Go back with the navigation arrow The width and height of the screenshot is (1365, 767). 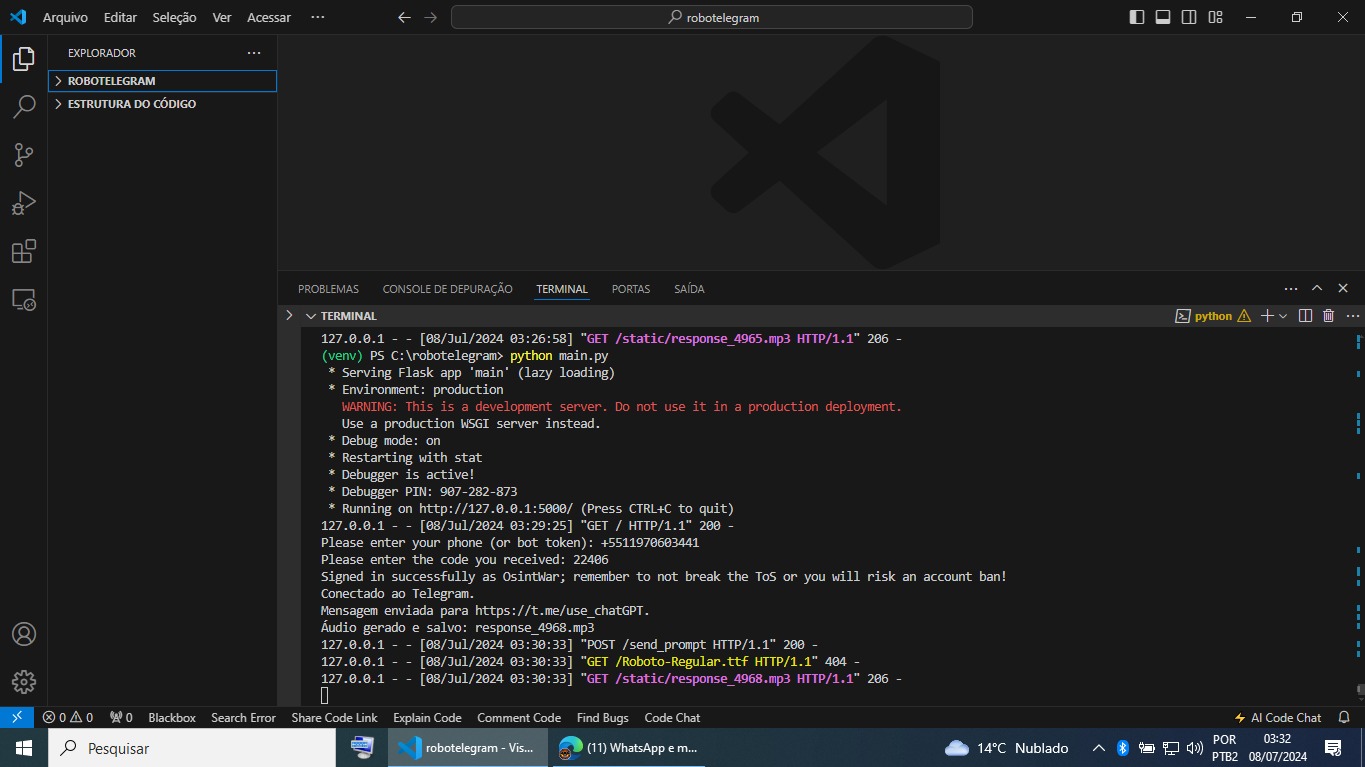(x=404, y=17)
